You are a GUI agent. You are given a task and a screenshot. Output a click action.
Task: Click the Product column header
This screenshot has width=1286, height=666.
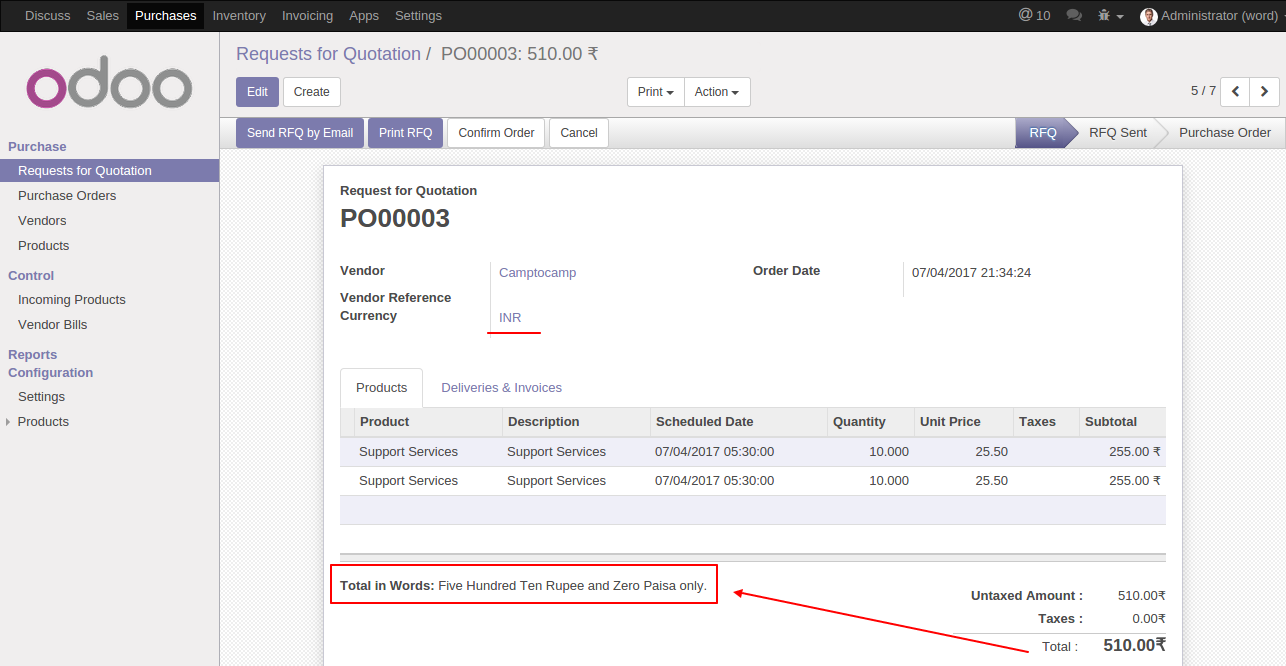(428, 422)
